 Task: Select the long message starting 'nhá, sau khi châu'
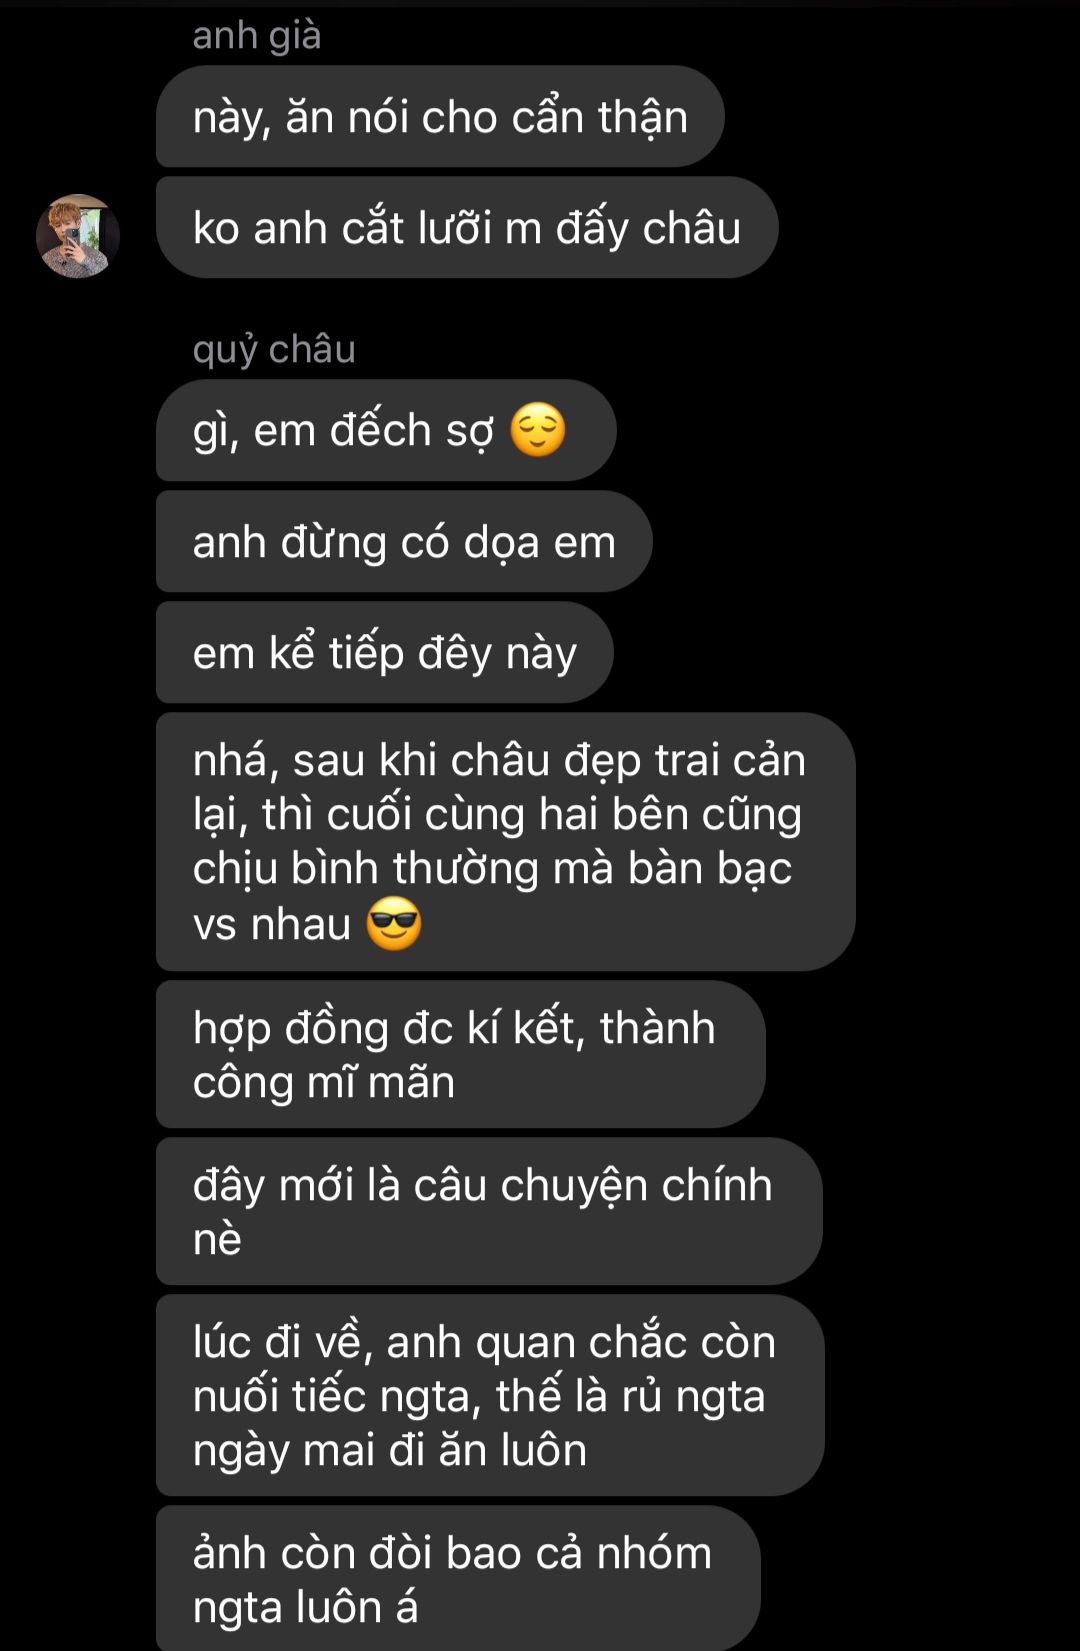506,842
